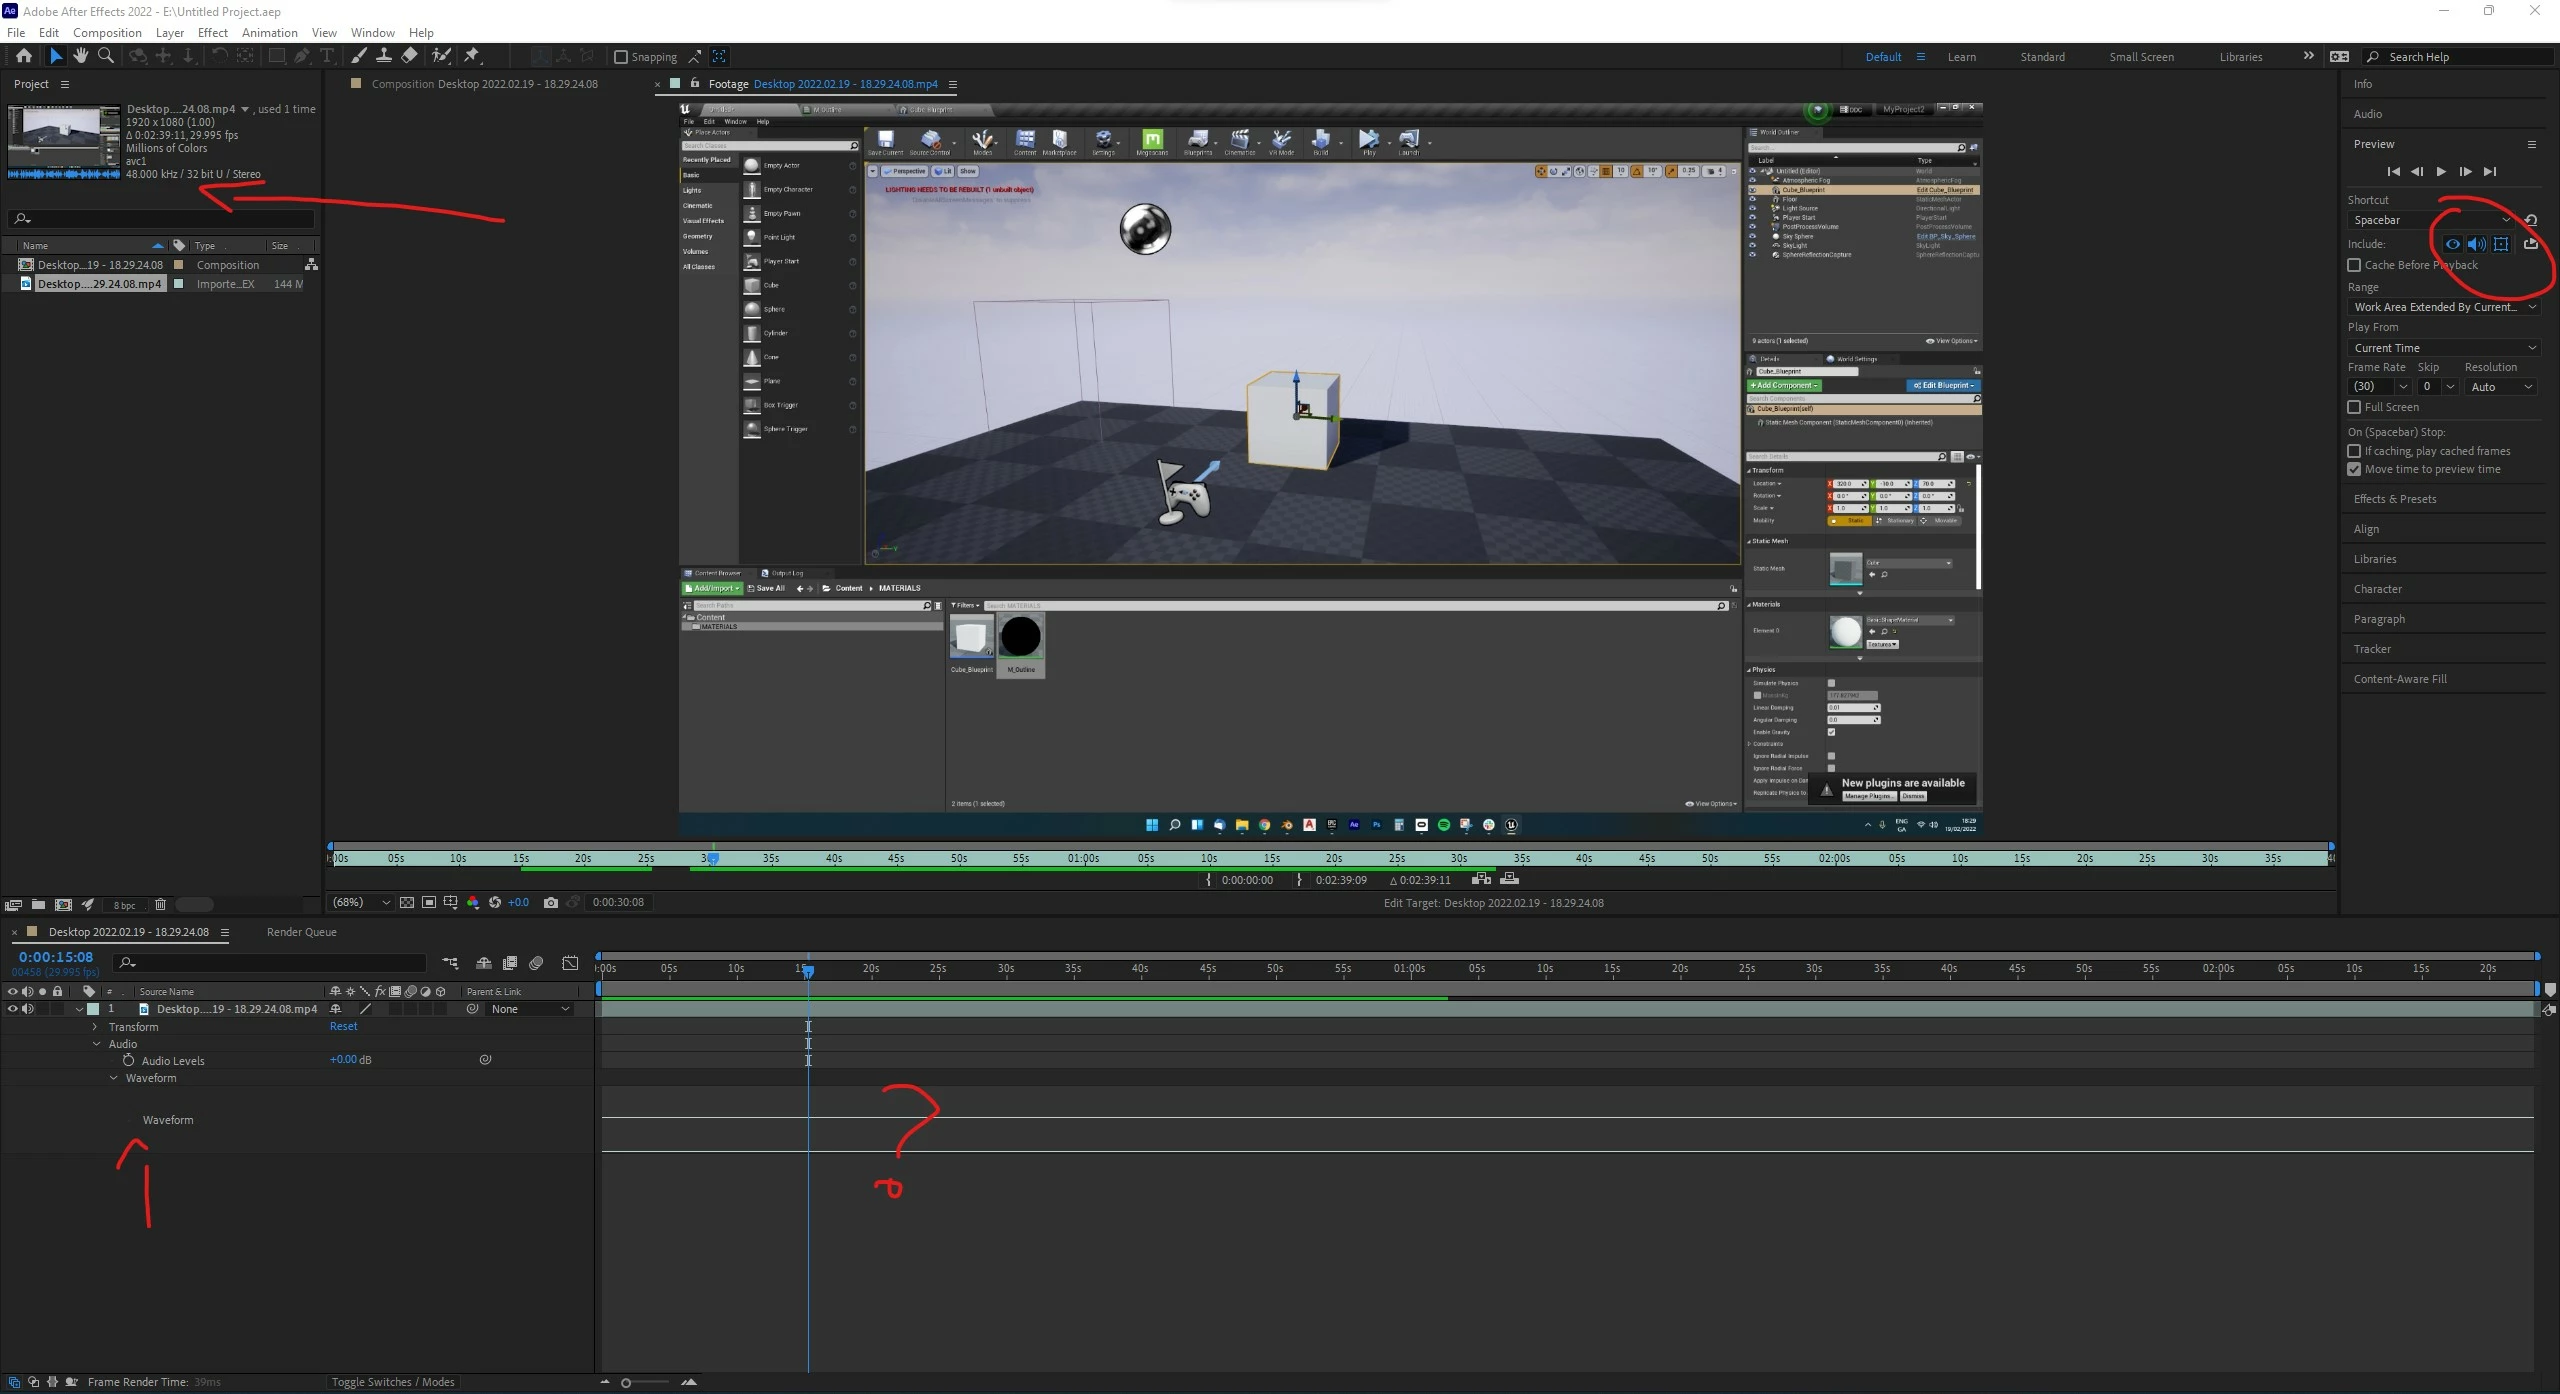
Task: Open the Composition menu
Action: 107,33
